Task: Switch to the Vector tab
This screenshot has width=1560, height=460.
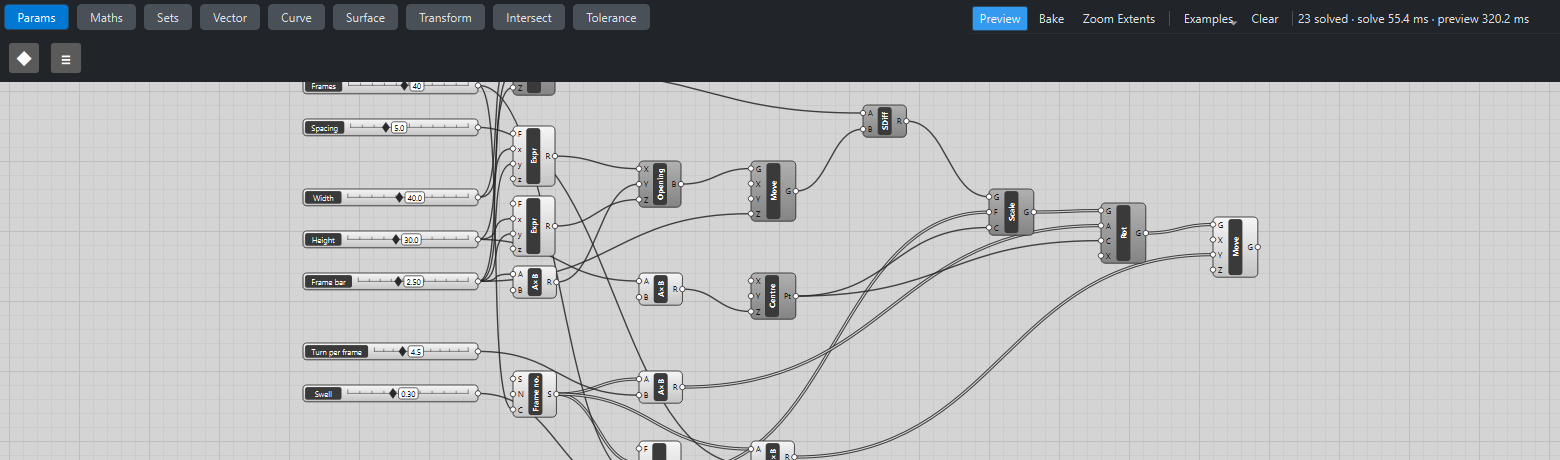Action: pos(230,18)
